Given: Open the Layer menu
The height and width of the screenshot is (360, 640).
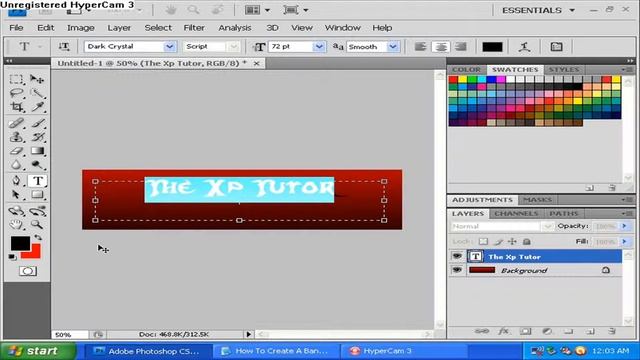Looking at the screenshot, I should click(119, 28).
